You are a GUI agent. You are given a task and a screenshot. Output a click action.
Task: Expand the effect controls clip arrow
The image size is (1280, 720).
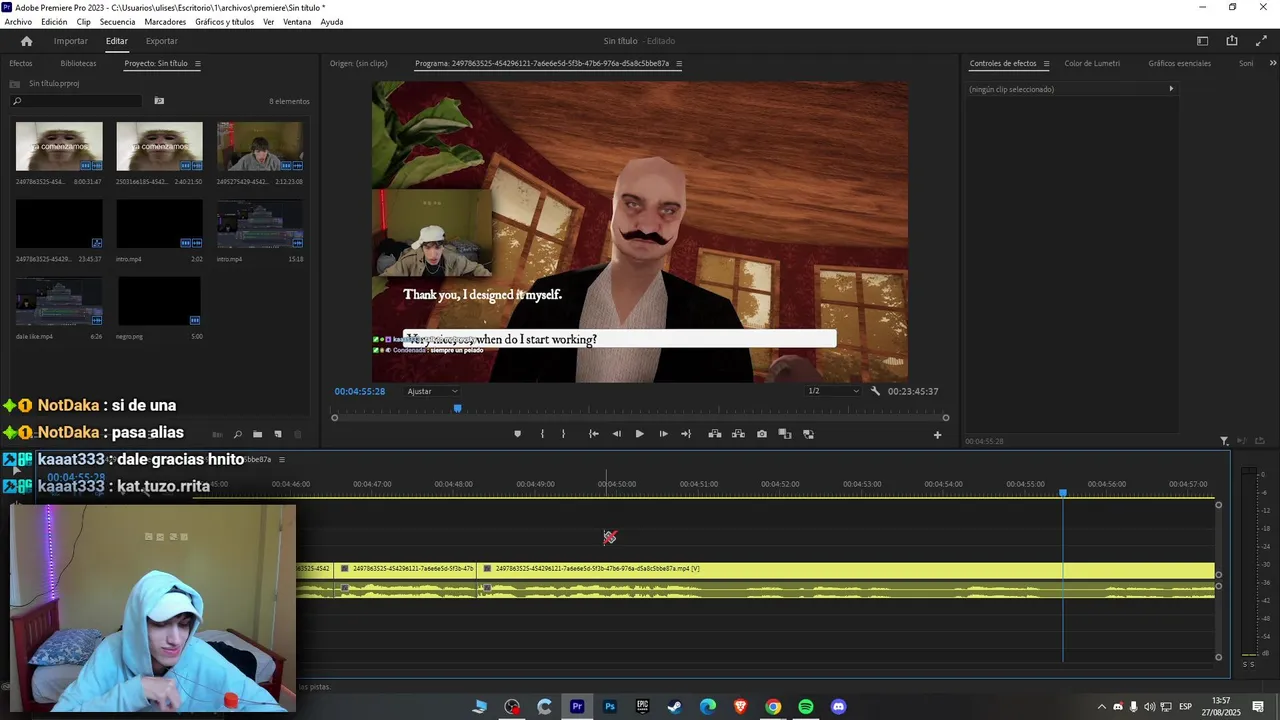(1171, 89)
